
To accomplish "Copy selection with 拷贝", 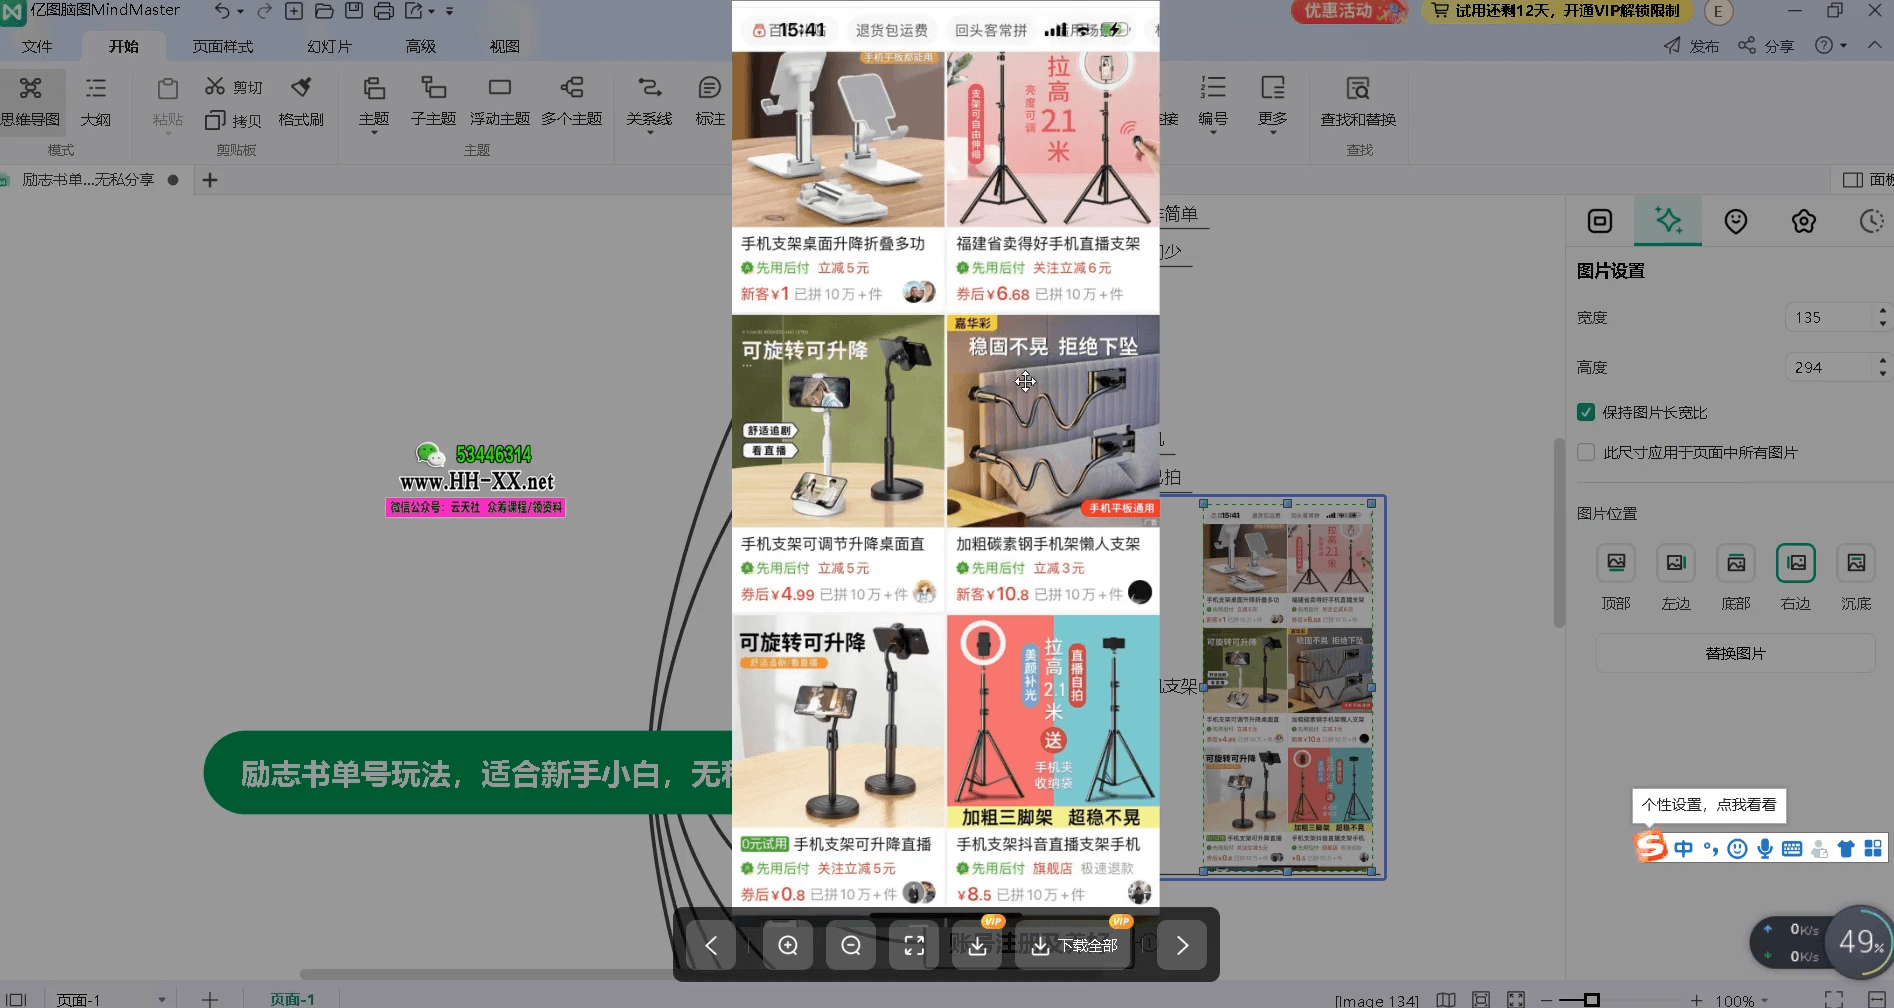I will coord(234,120).
